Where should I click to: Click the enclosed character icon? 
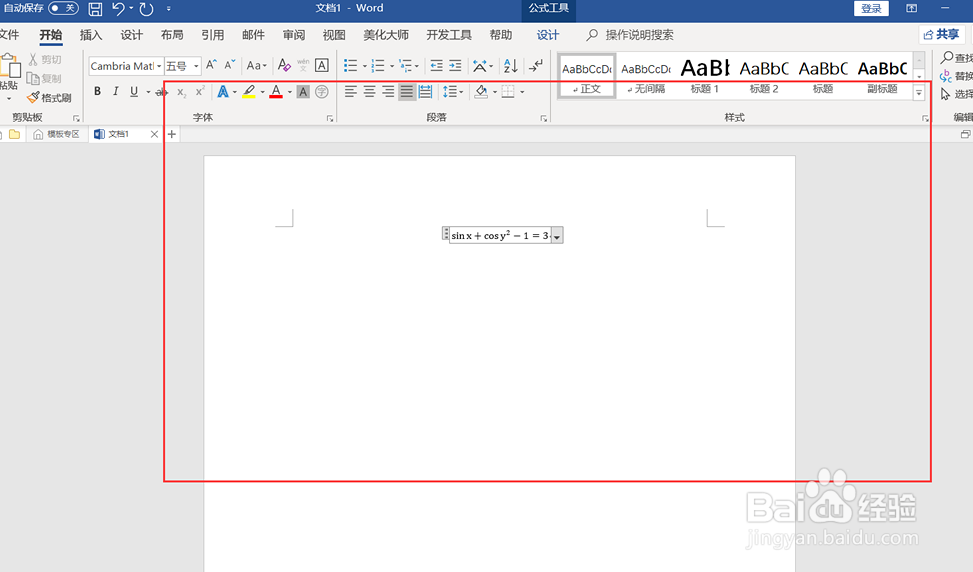pyautogui.click(x=321, y=92)
